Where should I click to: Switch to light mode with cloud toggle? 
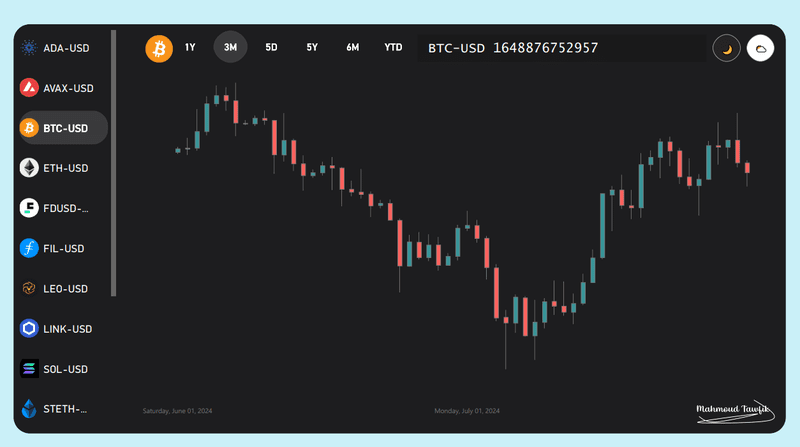[x=761, y=48]
